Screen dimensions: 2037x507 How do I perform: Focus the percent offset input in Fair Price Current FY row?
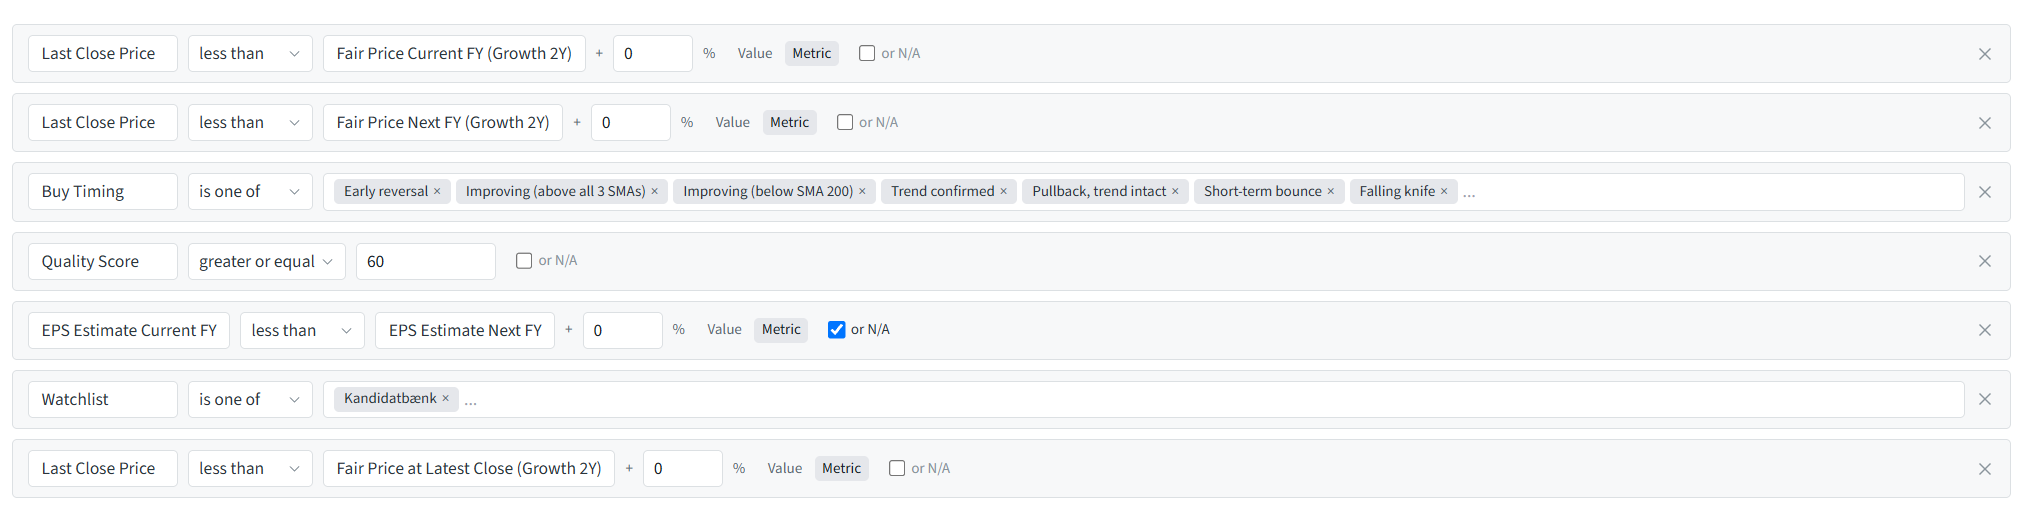coord(653,54)
